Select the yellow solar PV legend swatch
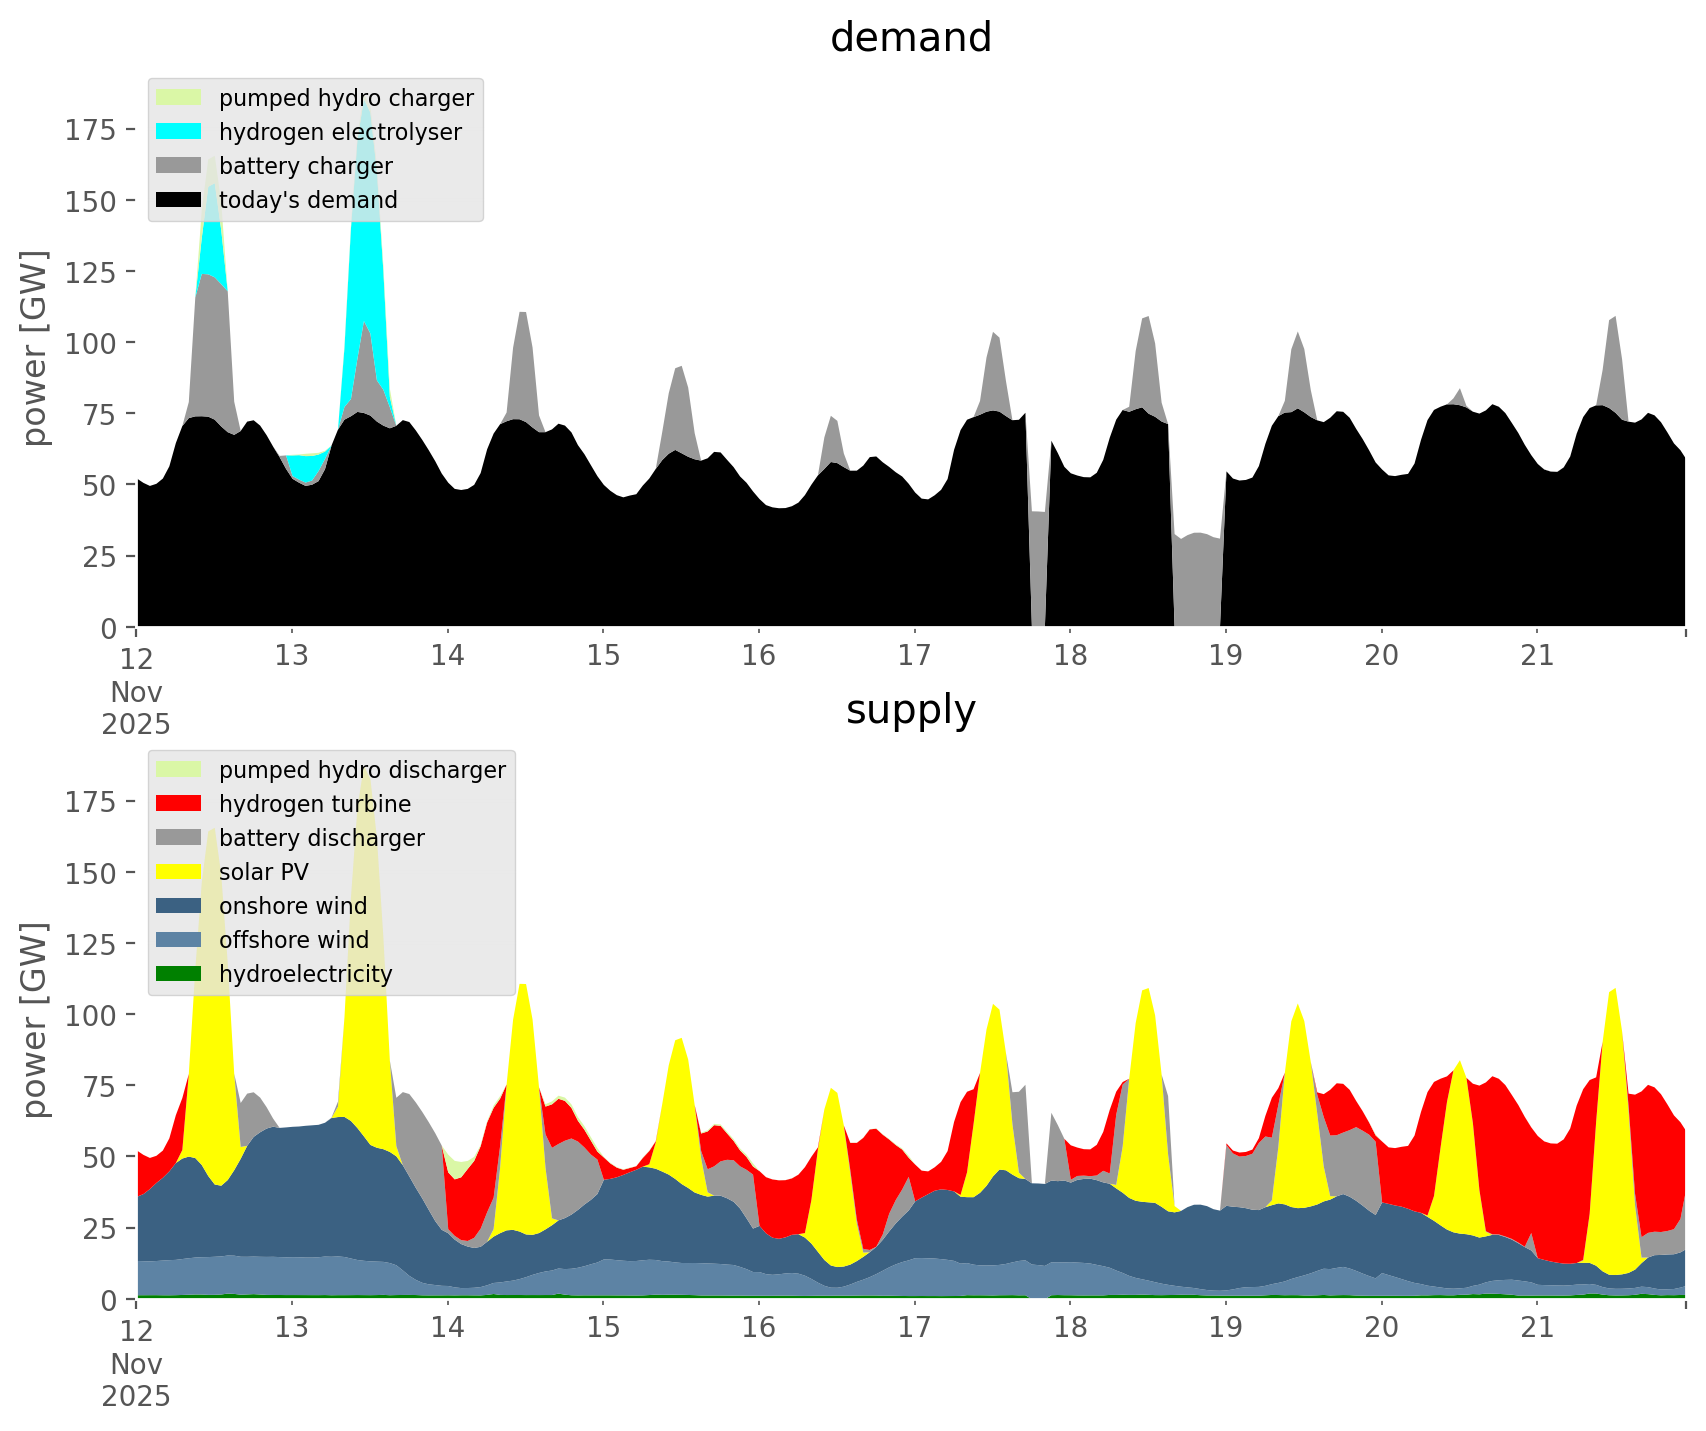Viewport: 1706px width, 1431px height. click(x=179, y=872)
